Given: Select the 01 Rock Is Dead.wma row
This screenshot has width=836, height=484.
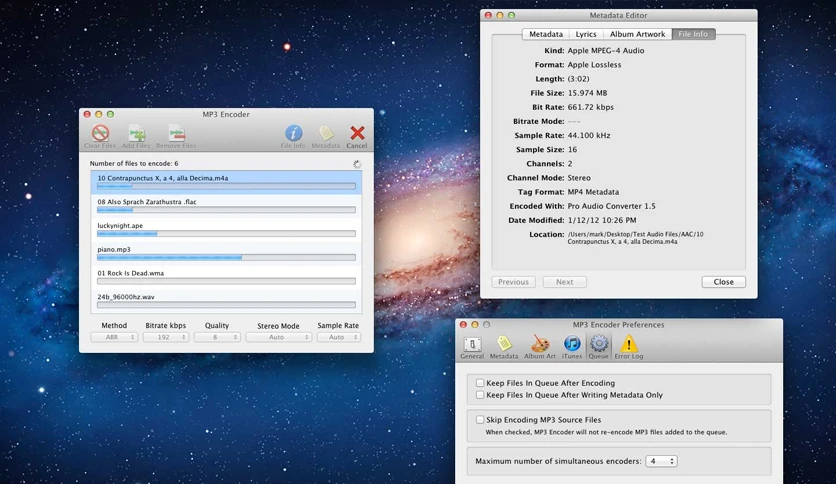Looking at the screenshot, I should click(226, 277).
